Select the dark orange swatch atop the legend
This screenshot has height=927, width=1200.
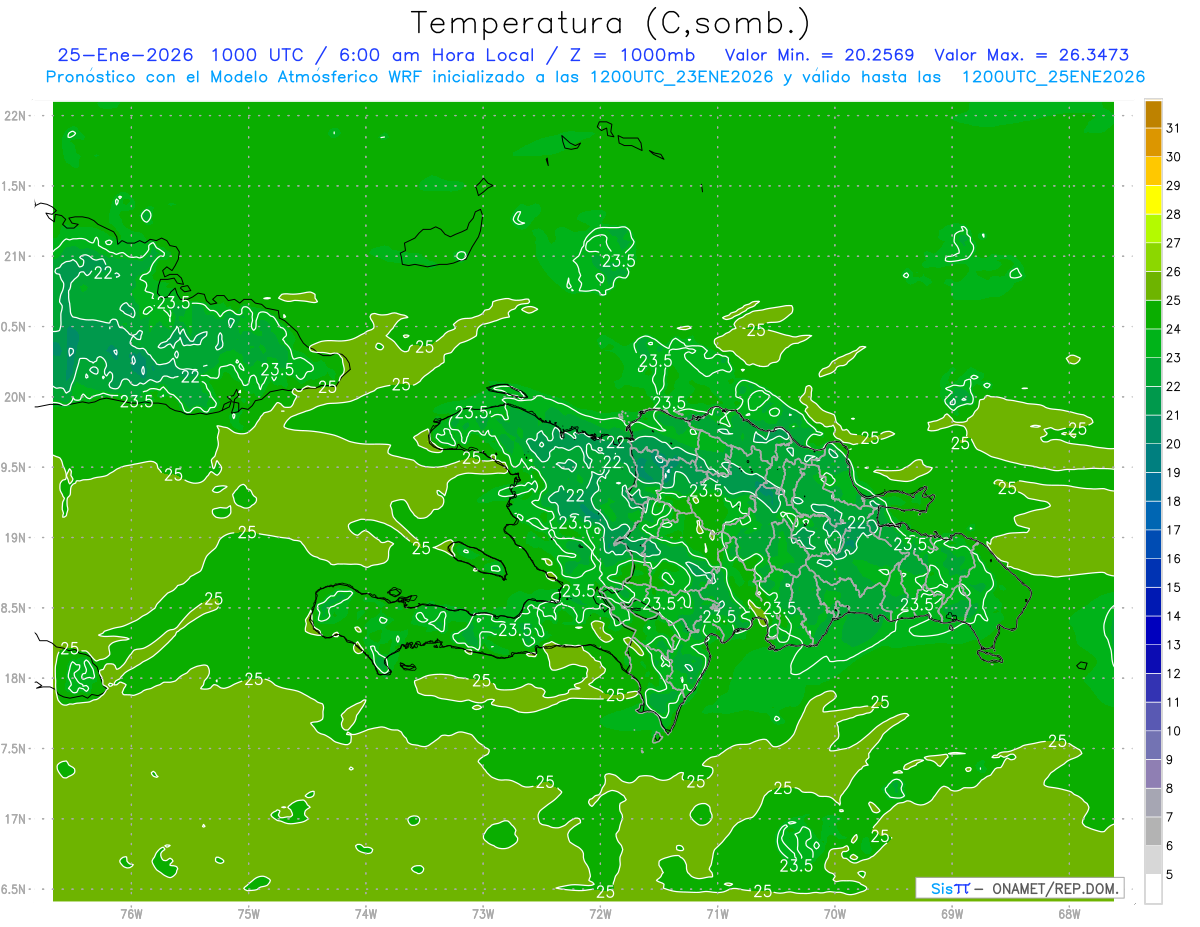1153,114
